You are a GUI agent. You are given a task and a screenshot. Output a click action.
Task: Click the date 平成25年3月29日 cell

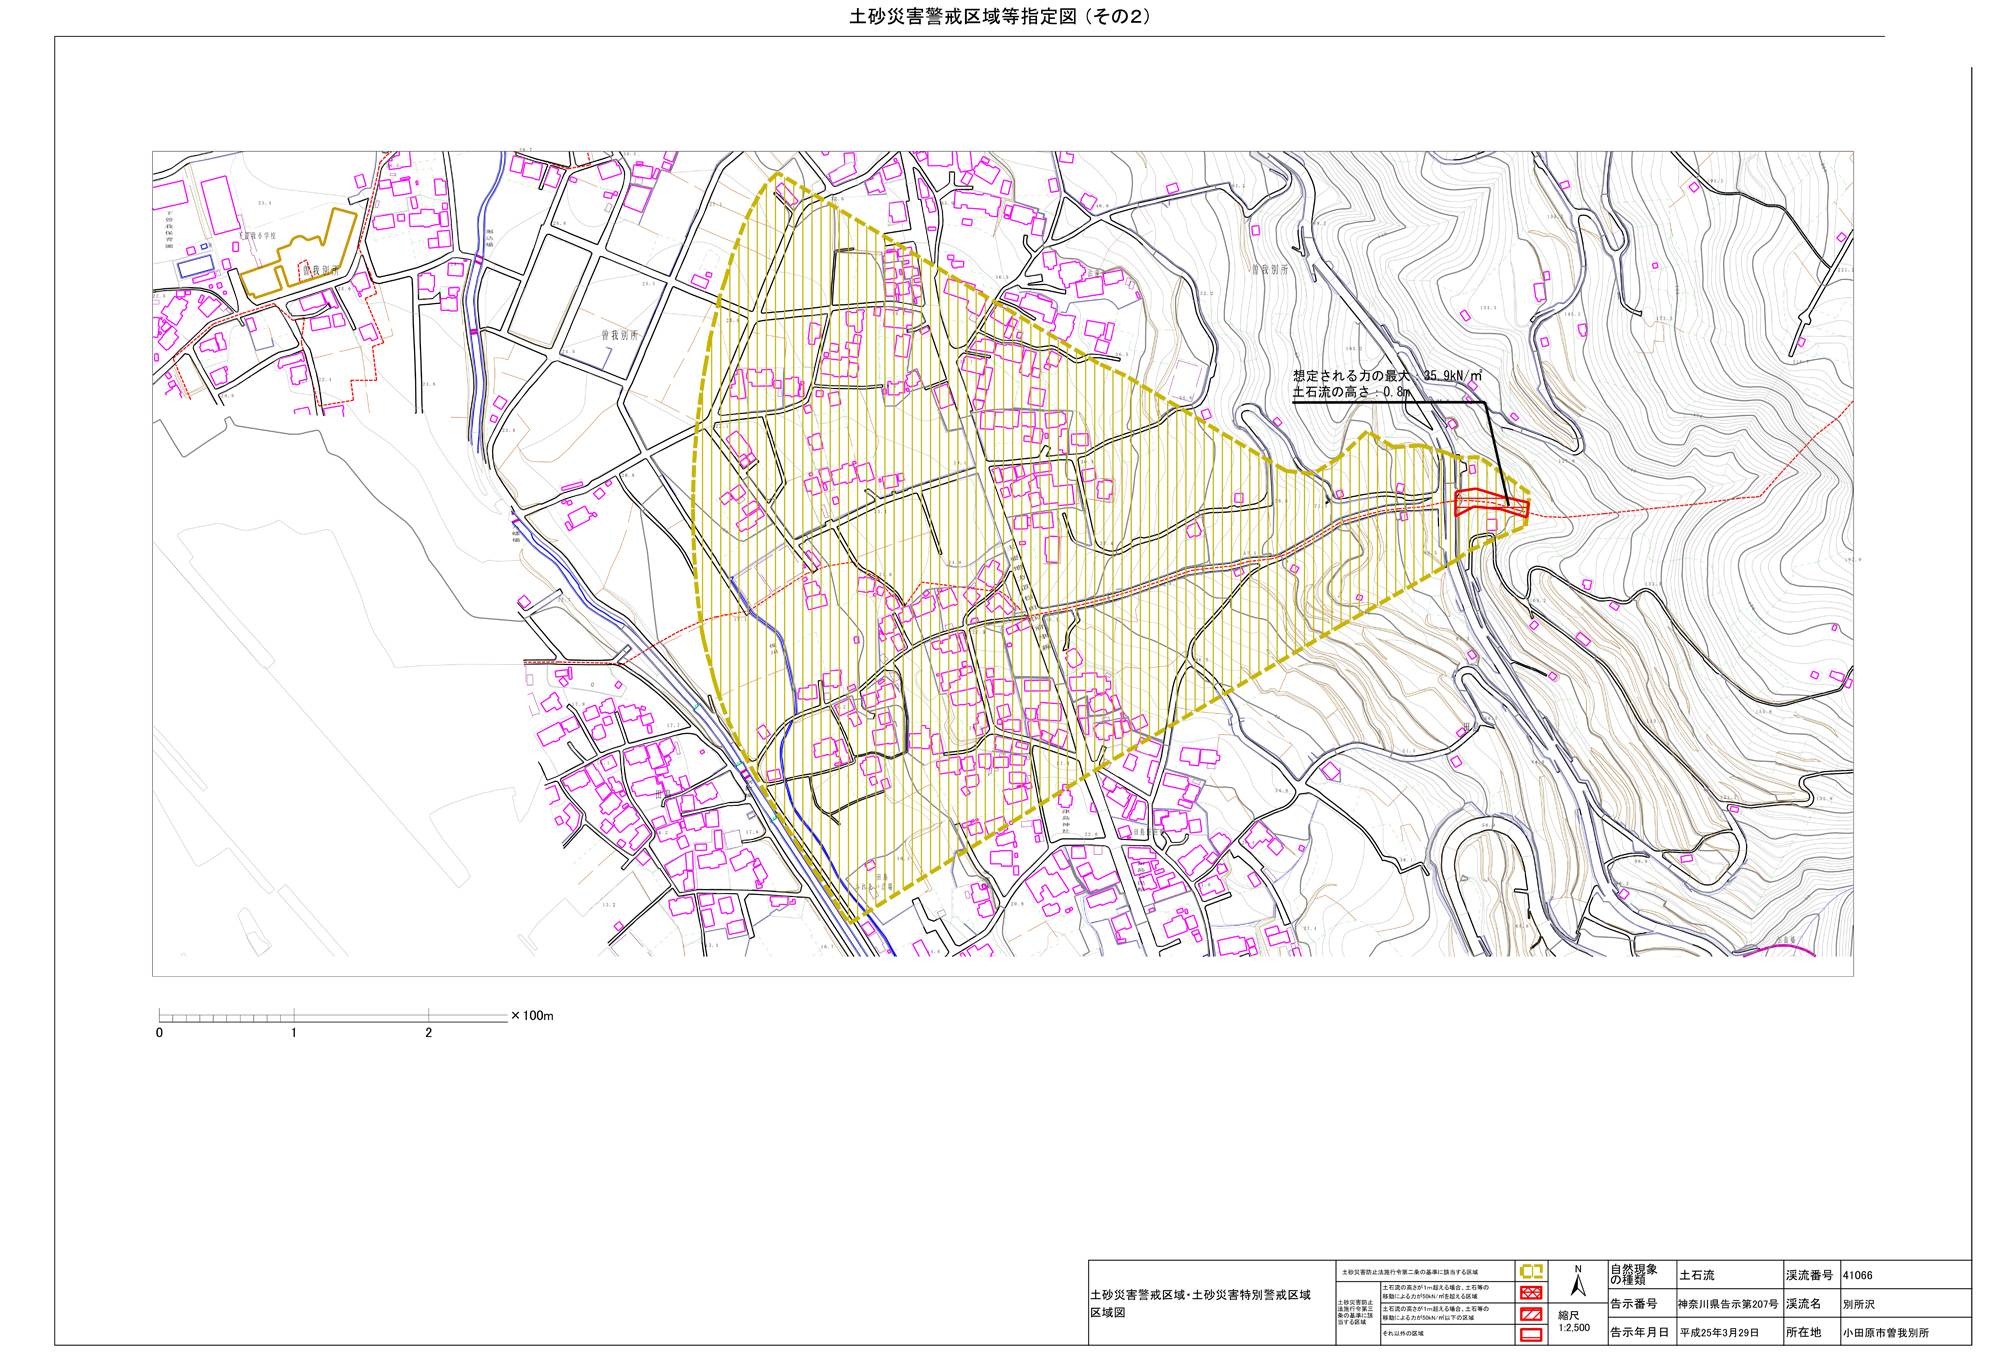click(1719, 1333)
